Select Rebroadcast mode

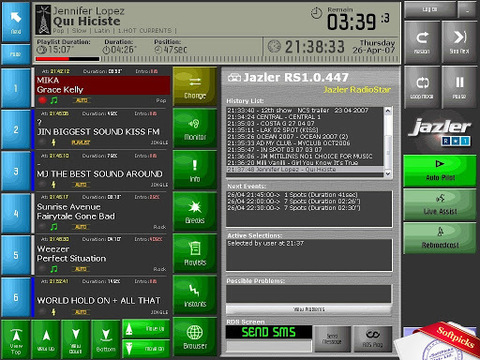tap(440, 238)
